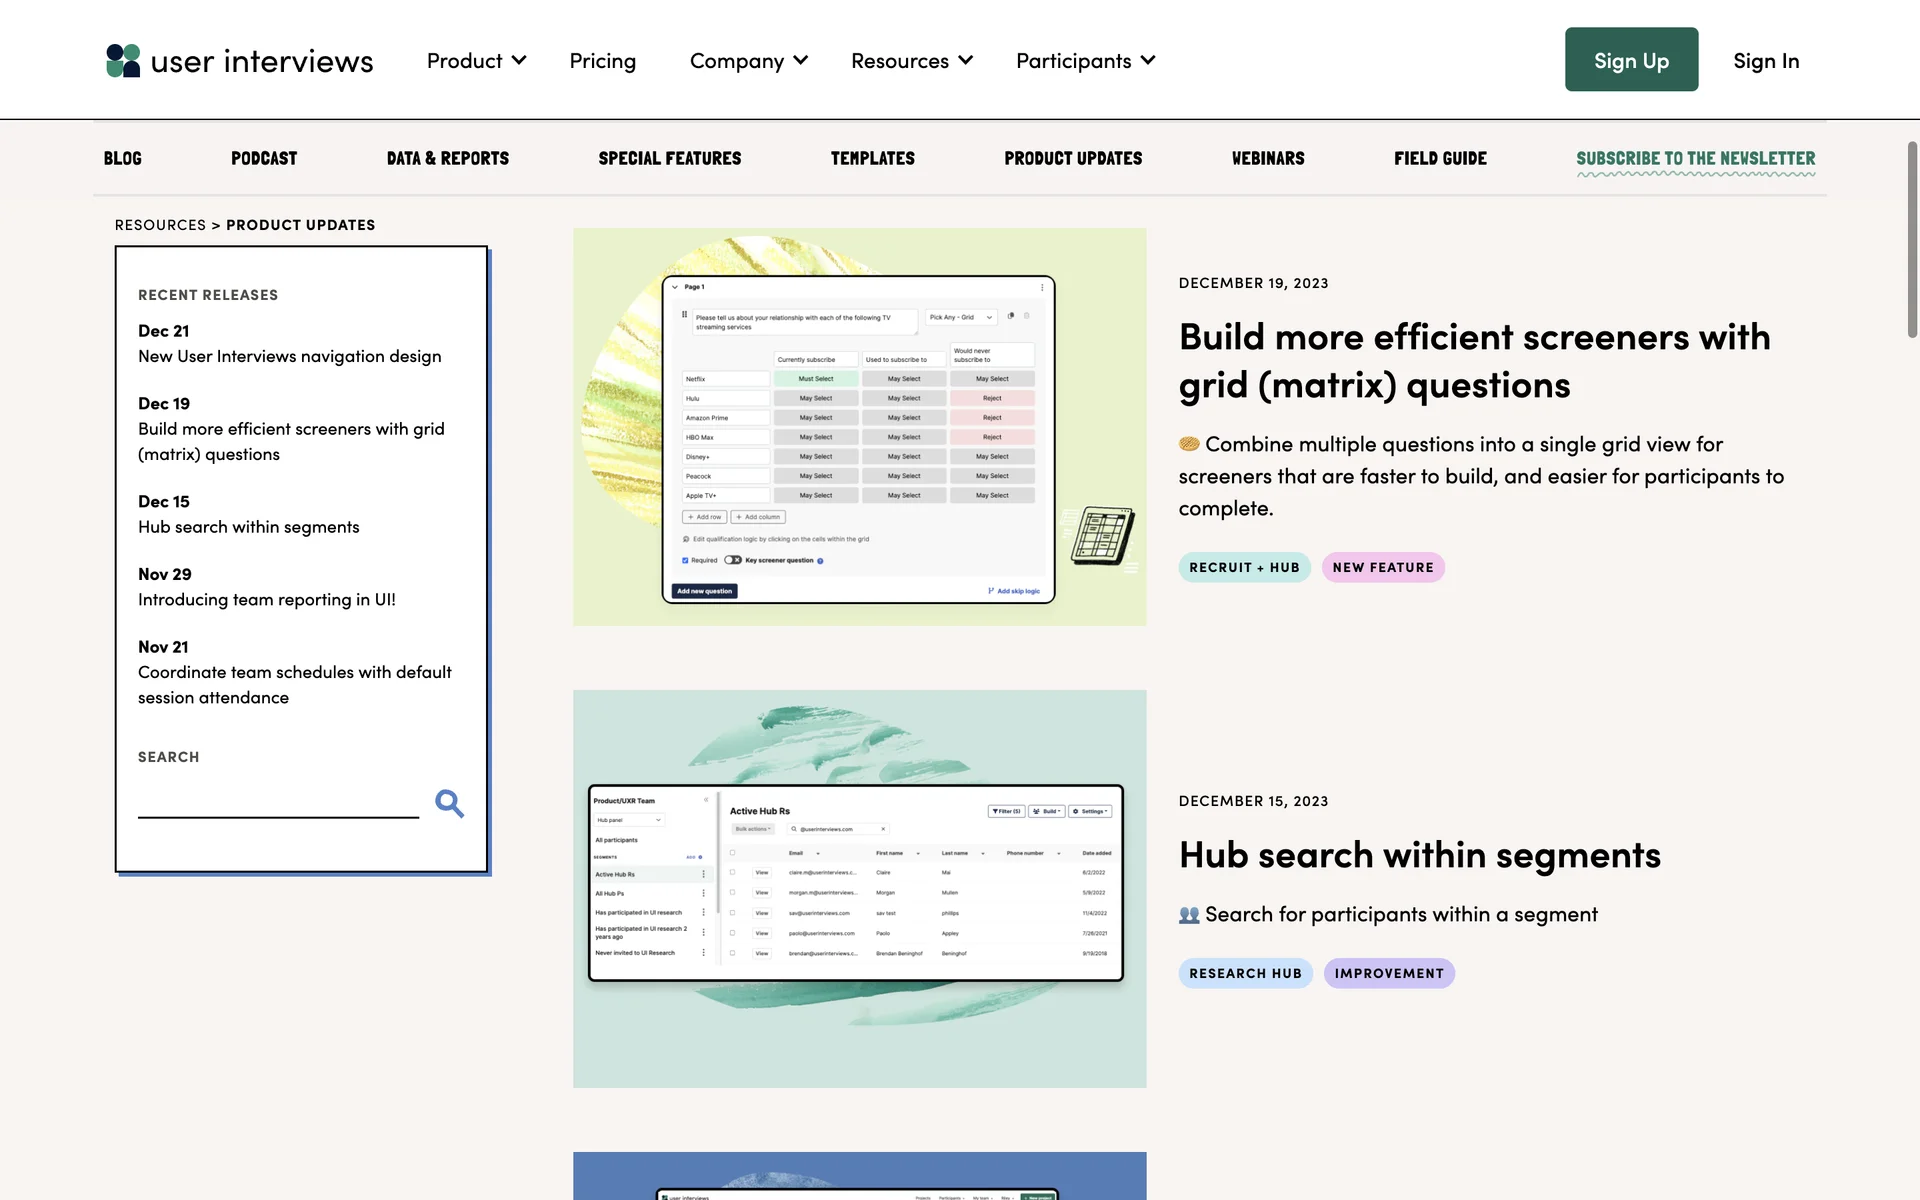Open the Hub search screenshot thumbnail
Screen dimensions: 1920x1200
click(x=859, y=888)
